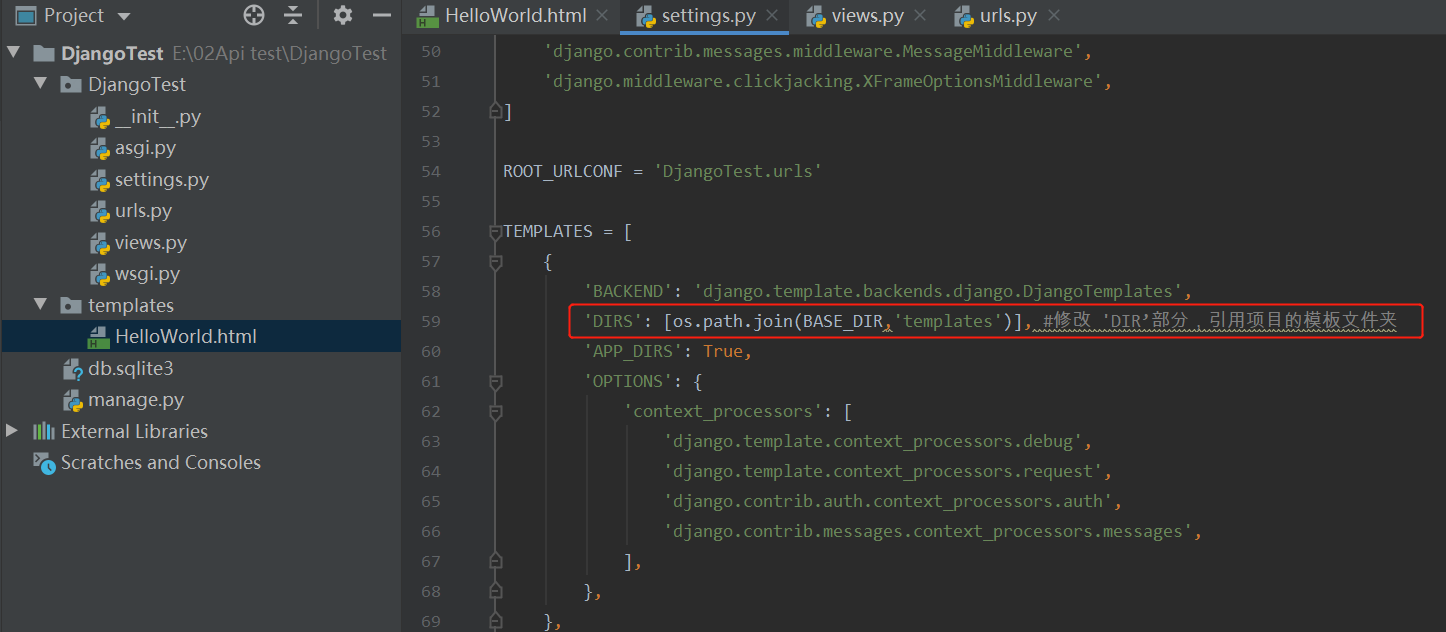The width and height of the screenshot is (1446, 632).
Task: Click the context_processors.debug string line
Action: click(x=873, y=441)
